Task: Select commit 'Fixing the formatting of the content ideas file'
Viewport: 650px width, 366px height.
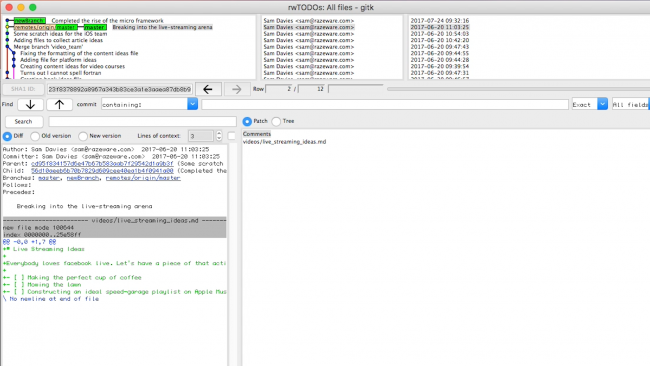Action: click(x=79, y=53)
